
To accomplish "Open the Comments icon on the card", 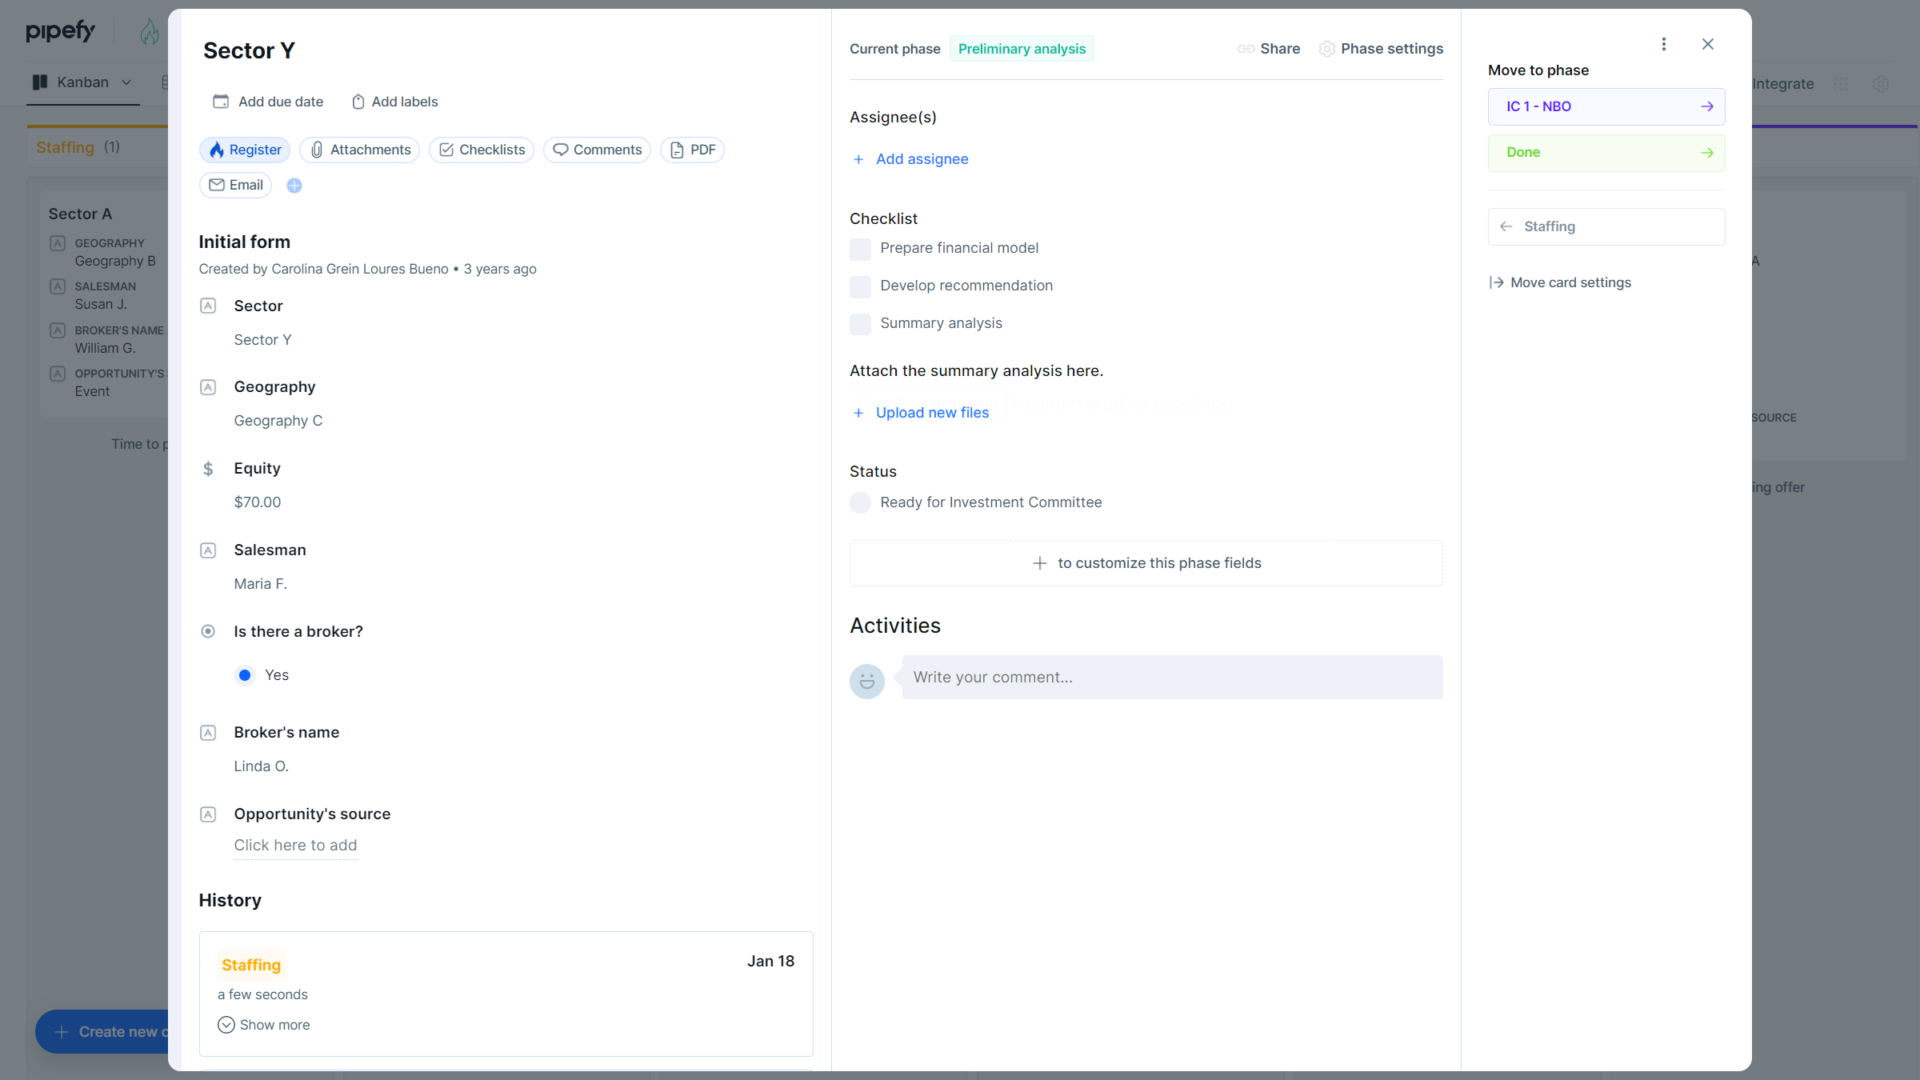I will [x=562, y=150].
